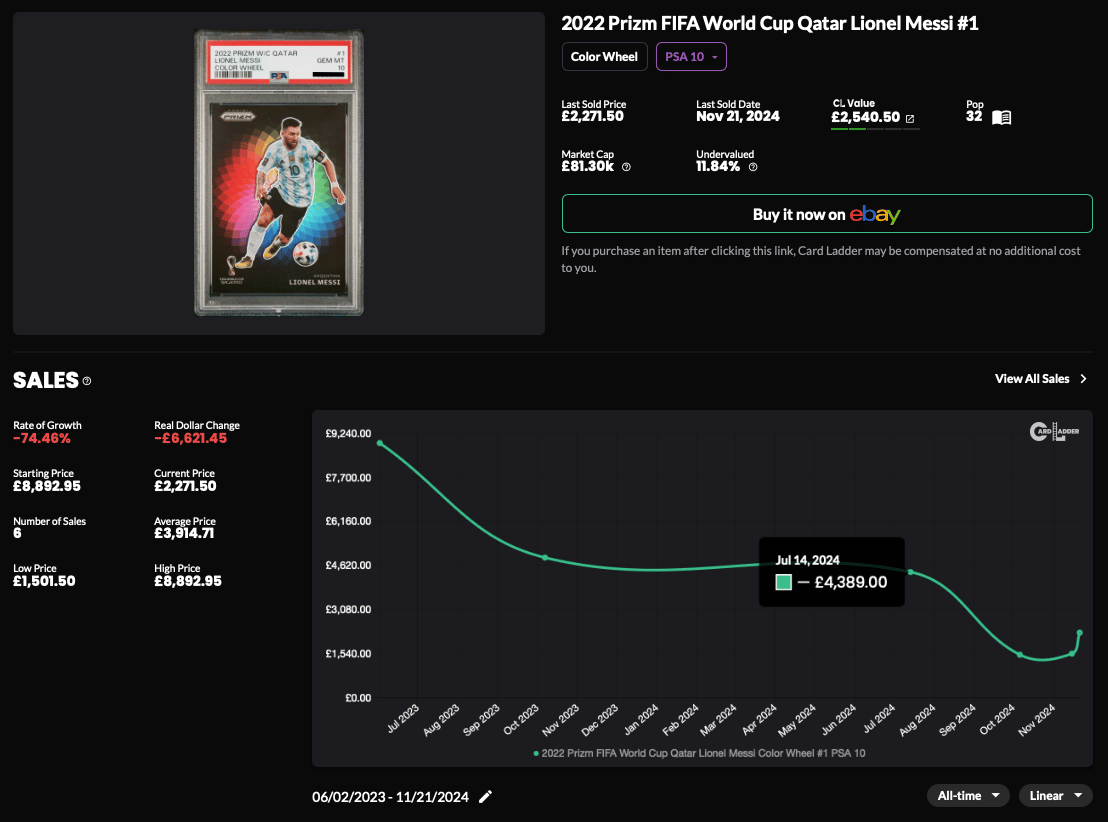Click the Messi card image thumbnail
This screenshot has height=822, width=1108.
pyautogui.click(x=278, y=172)
